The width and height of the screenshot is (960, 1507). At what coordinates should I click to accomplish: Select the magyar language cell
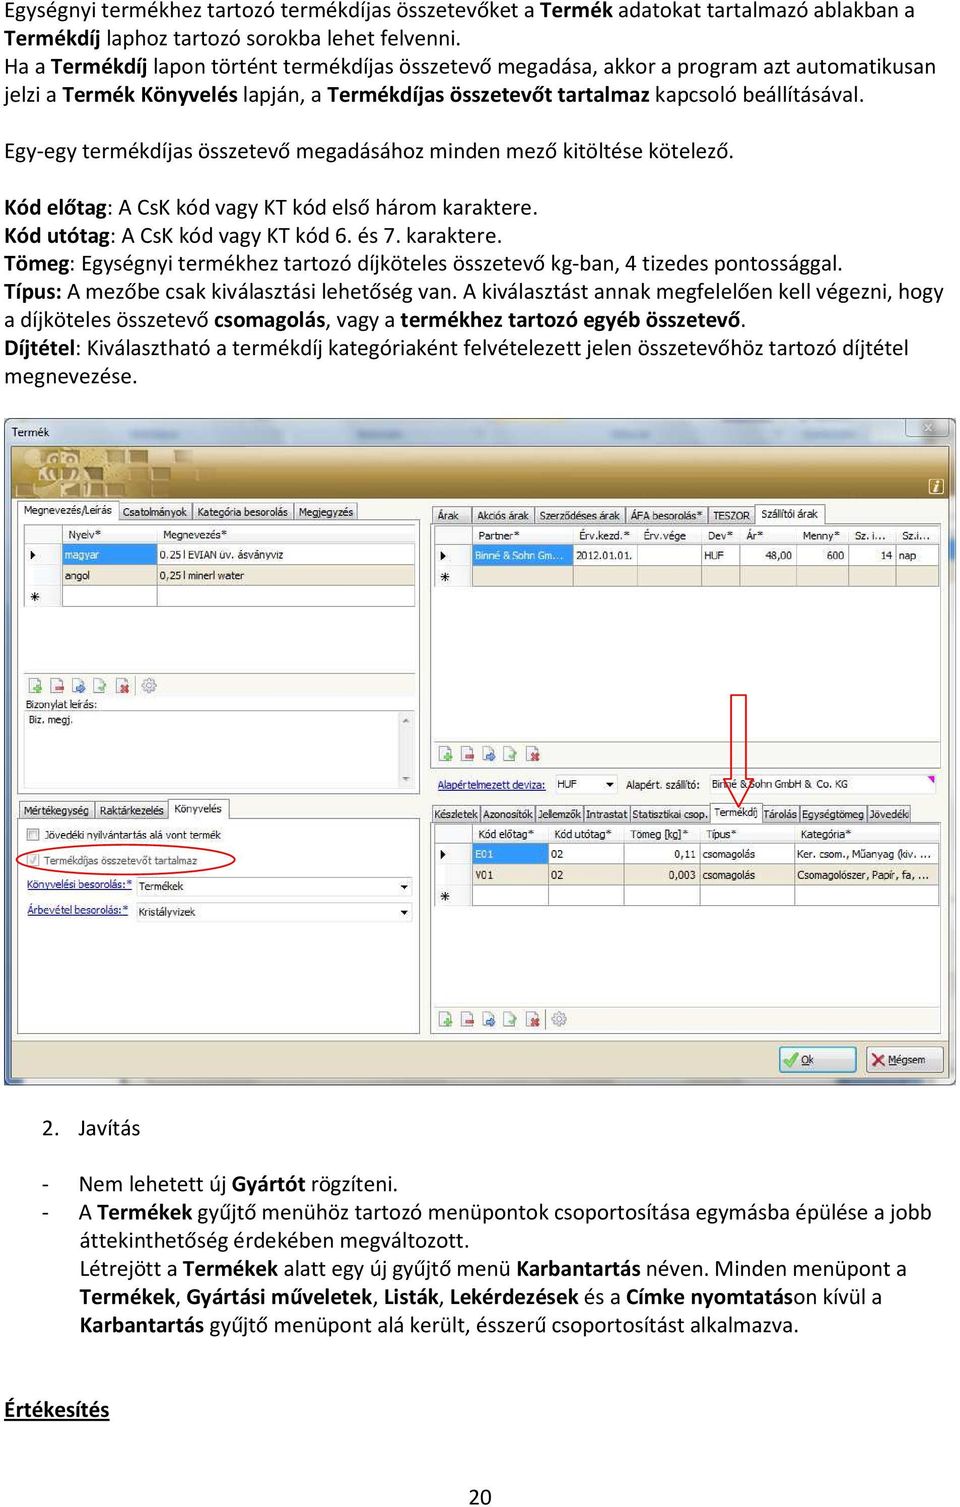click(x=109, y=555)
